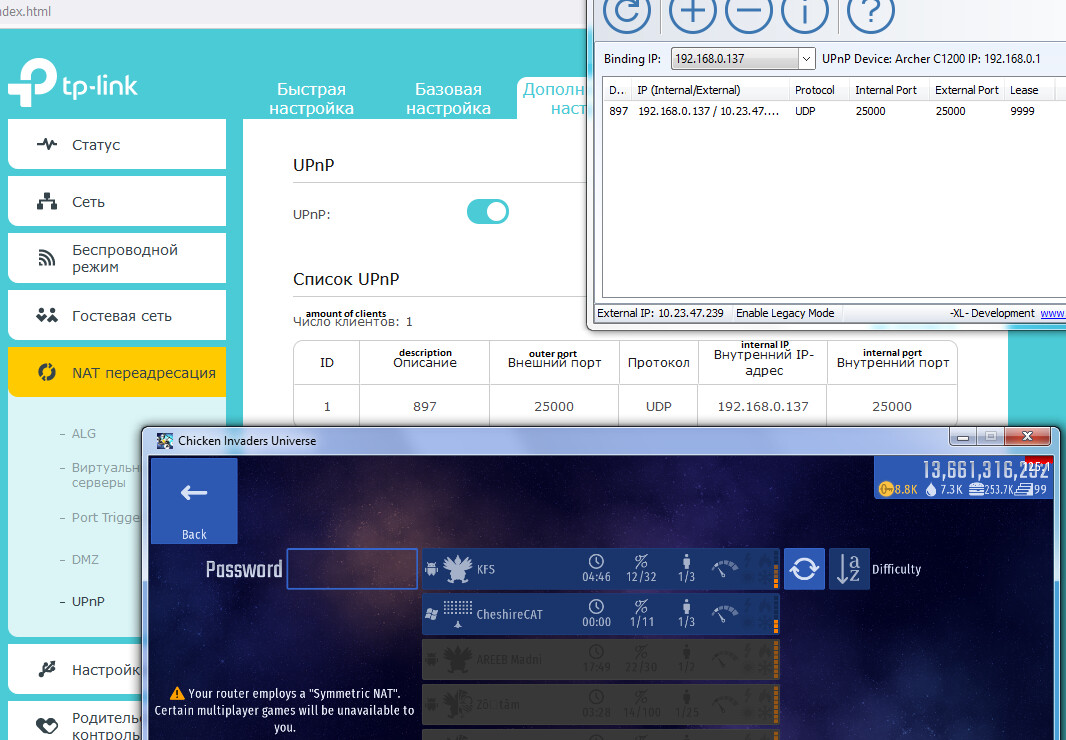Click the alphabetical sort icon next to Difficulty
The height and width of the screenshot is (740, 1066).
(849, 568)
